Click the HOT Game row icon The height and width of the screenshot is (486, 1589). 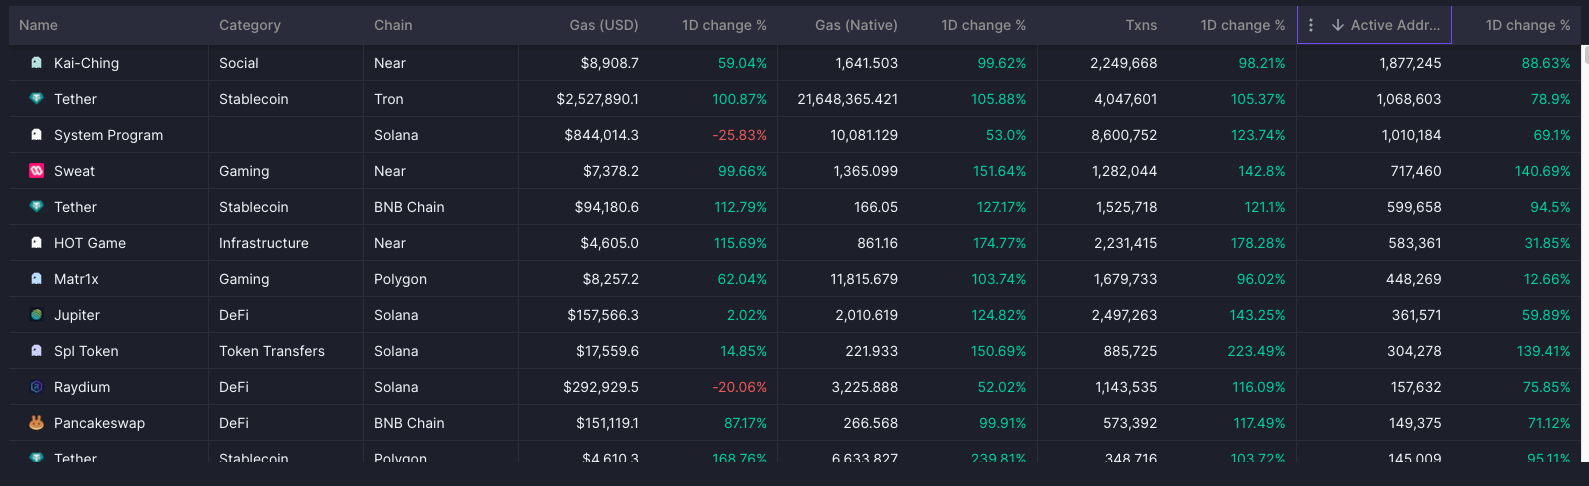pyautogui.click(x=37, y=243)
